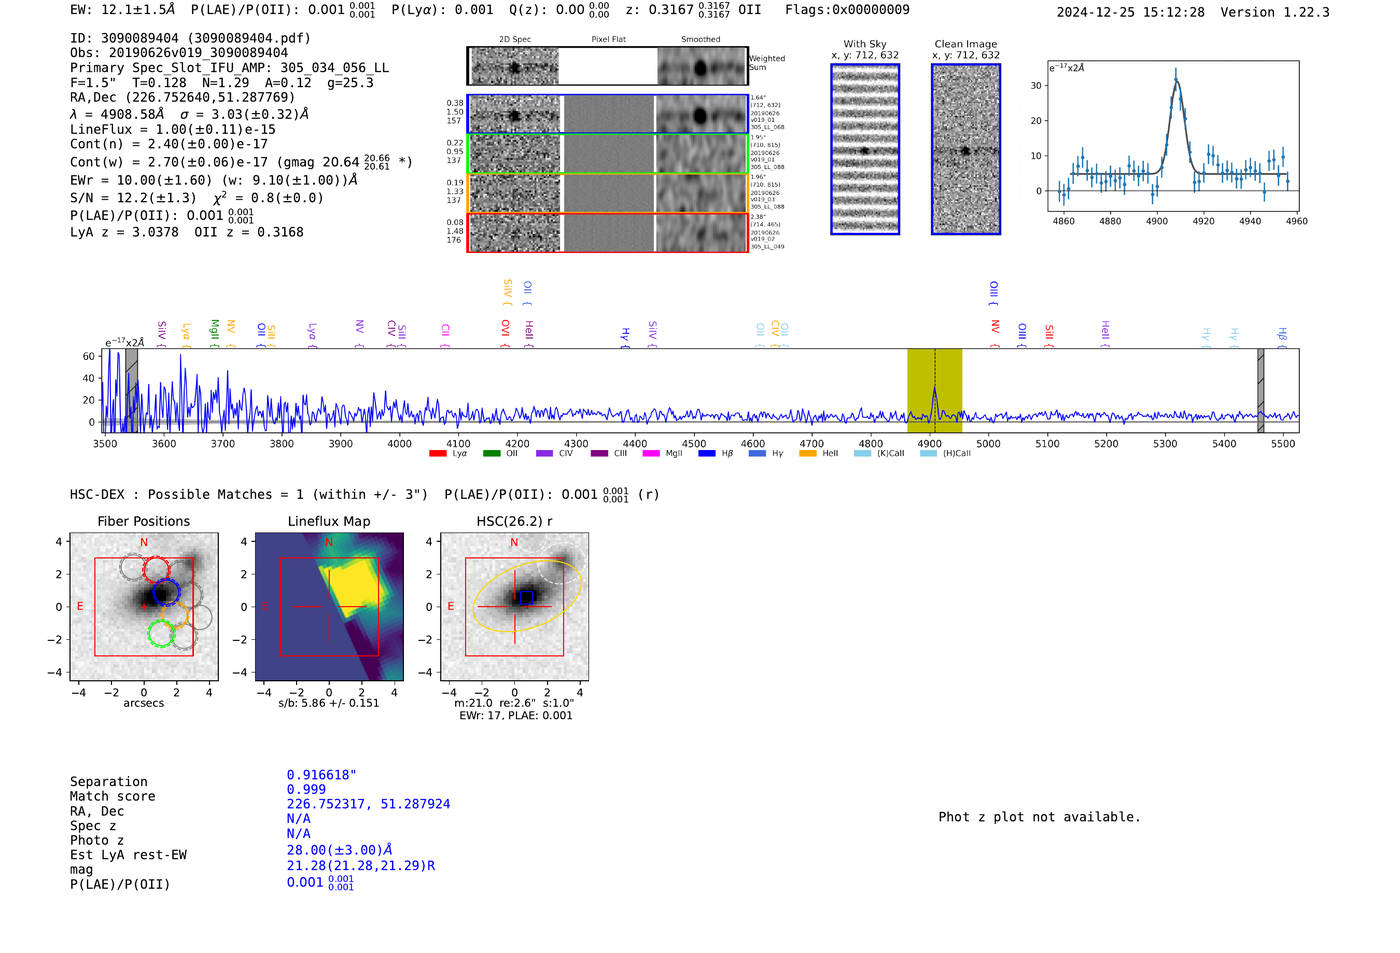Click the Version 1.22.3 timestamp text

(1193, 12)
